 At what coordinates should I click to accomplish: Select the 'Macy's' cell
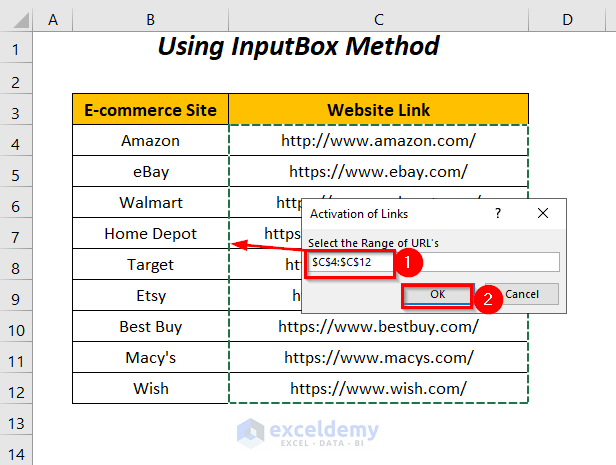click(150, 357)
